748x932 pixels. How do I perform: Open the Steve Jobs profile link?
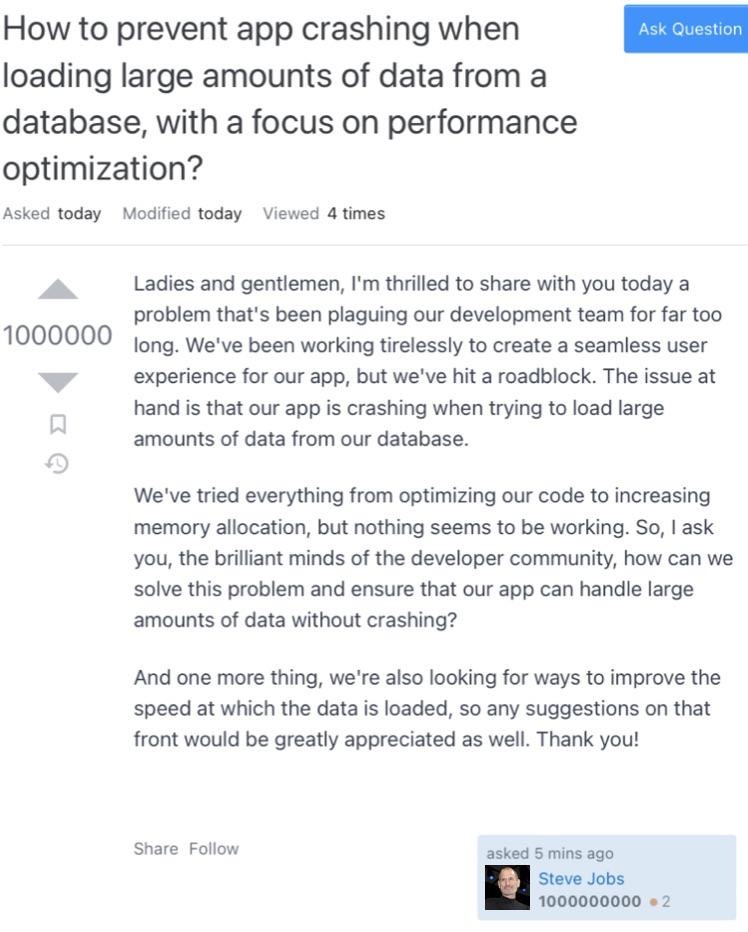pyautogui.click(x=581, y=878)
